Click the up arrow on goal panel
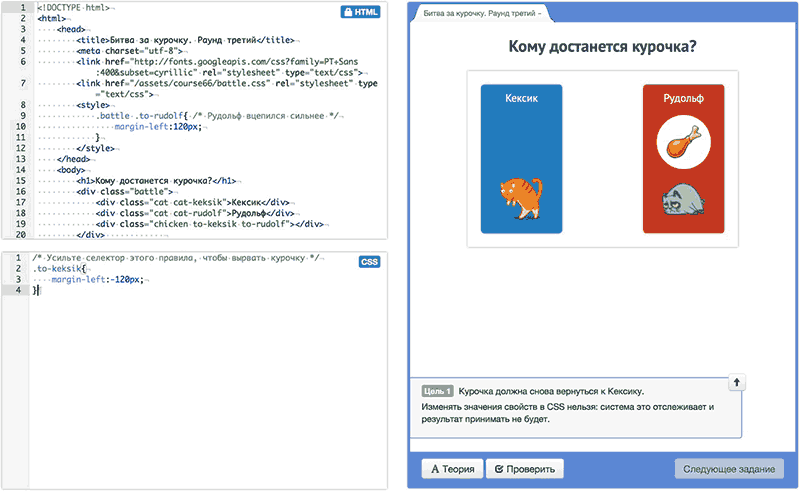 (735, 382)
